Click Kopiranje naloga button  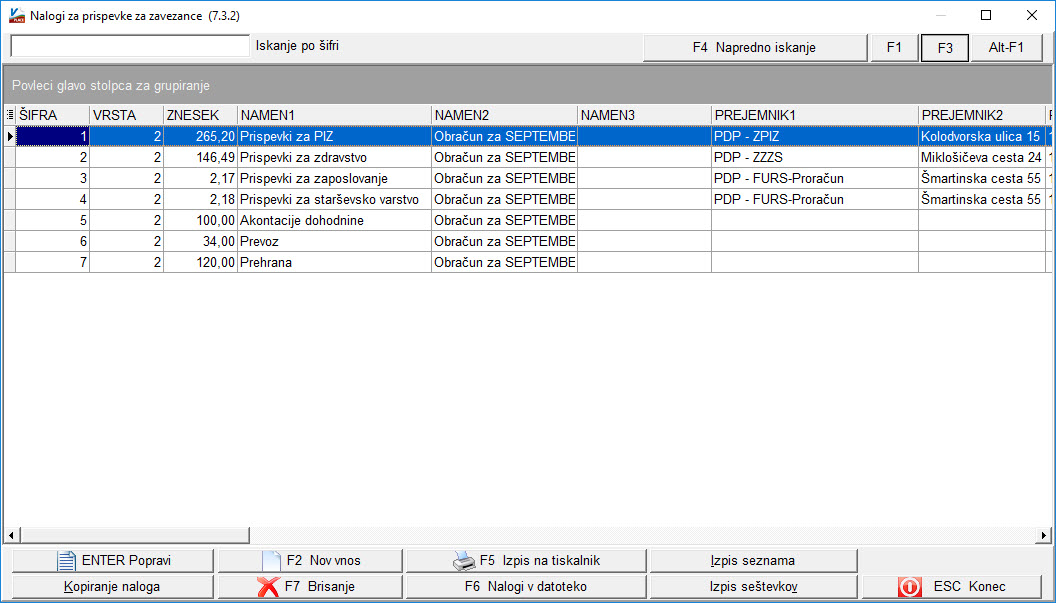112,586
